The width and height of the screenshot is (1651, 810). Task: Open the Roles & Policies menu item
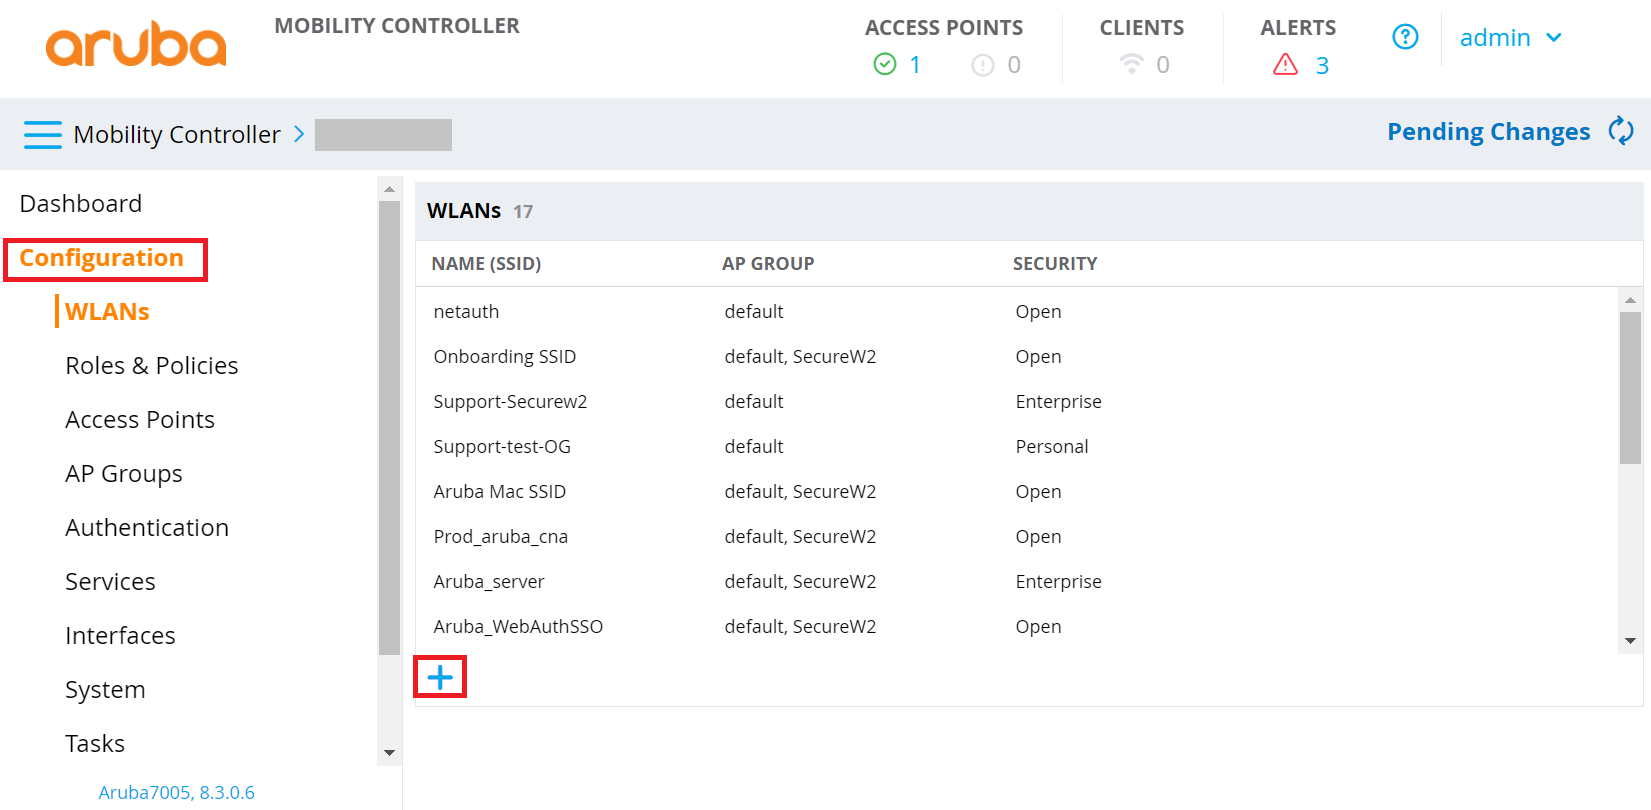[151, 366]
